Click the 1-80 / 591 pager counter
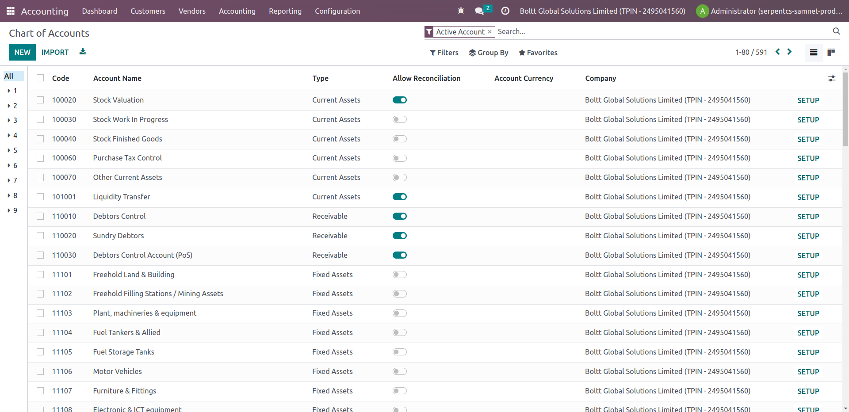The image size is (849, 412). (x=751, y=53)
